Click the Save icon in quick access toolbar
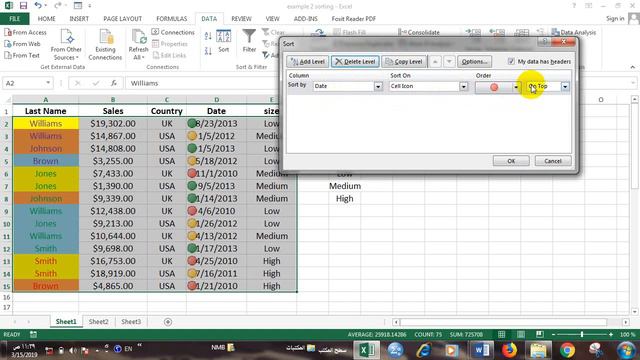Image resolution: width=640 pixels, height=360 pixels. click(x=23, y=6)
